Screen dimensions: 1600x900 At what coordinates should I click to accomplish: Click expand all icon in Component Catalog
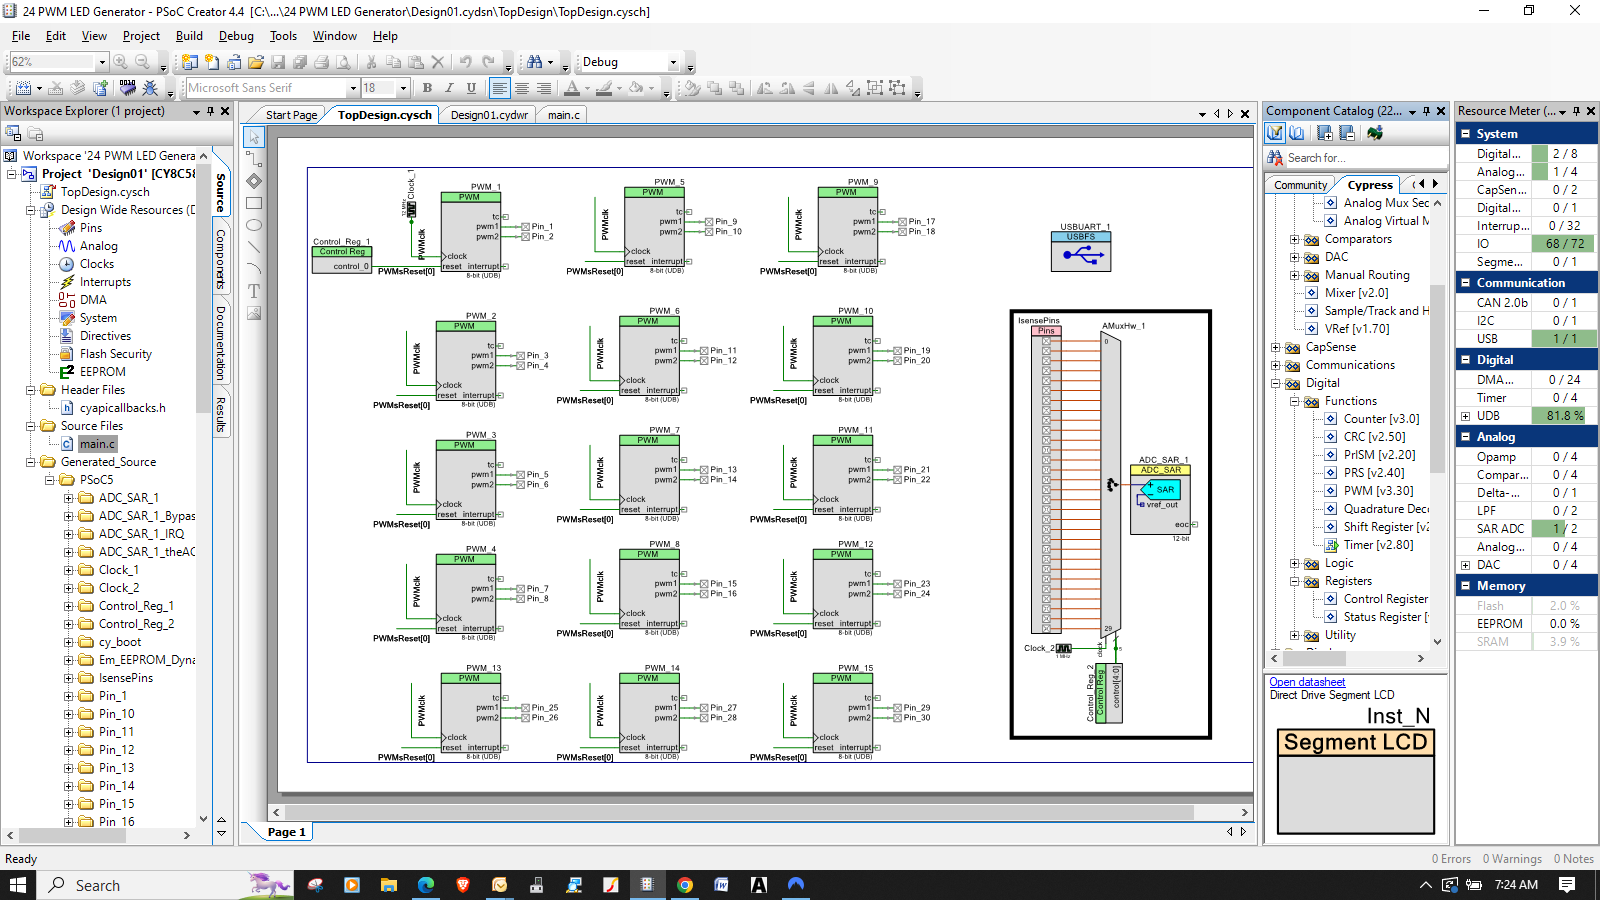1324,133
